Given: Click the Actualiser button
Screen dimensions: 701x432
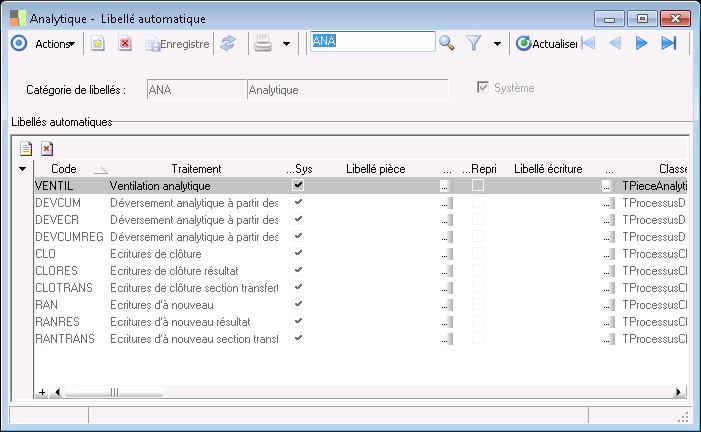Looking at the screenshot, I should click(x=546, y=43).
